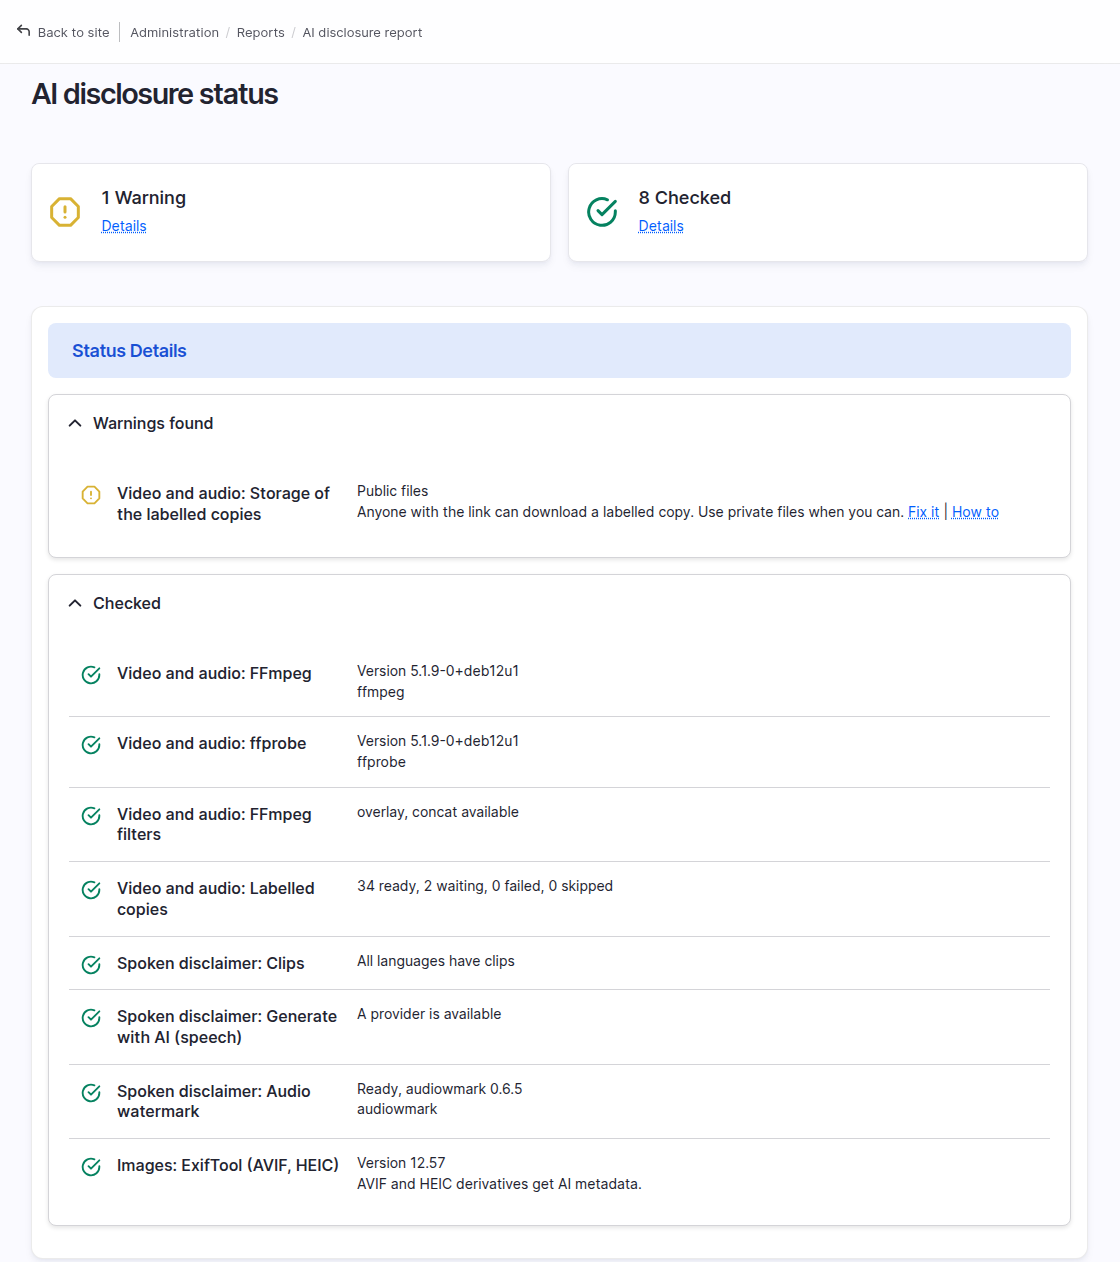Click the Checked section heading
The image size is (1120, 1262).
coord(127,603)
